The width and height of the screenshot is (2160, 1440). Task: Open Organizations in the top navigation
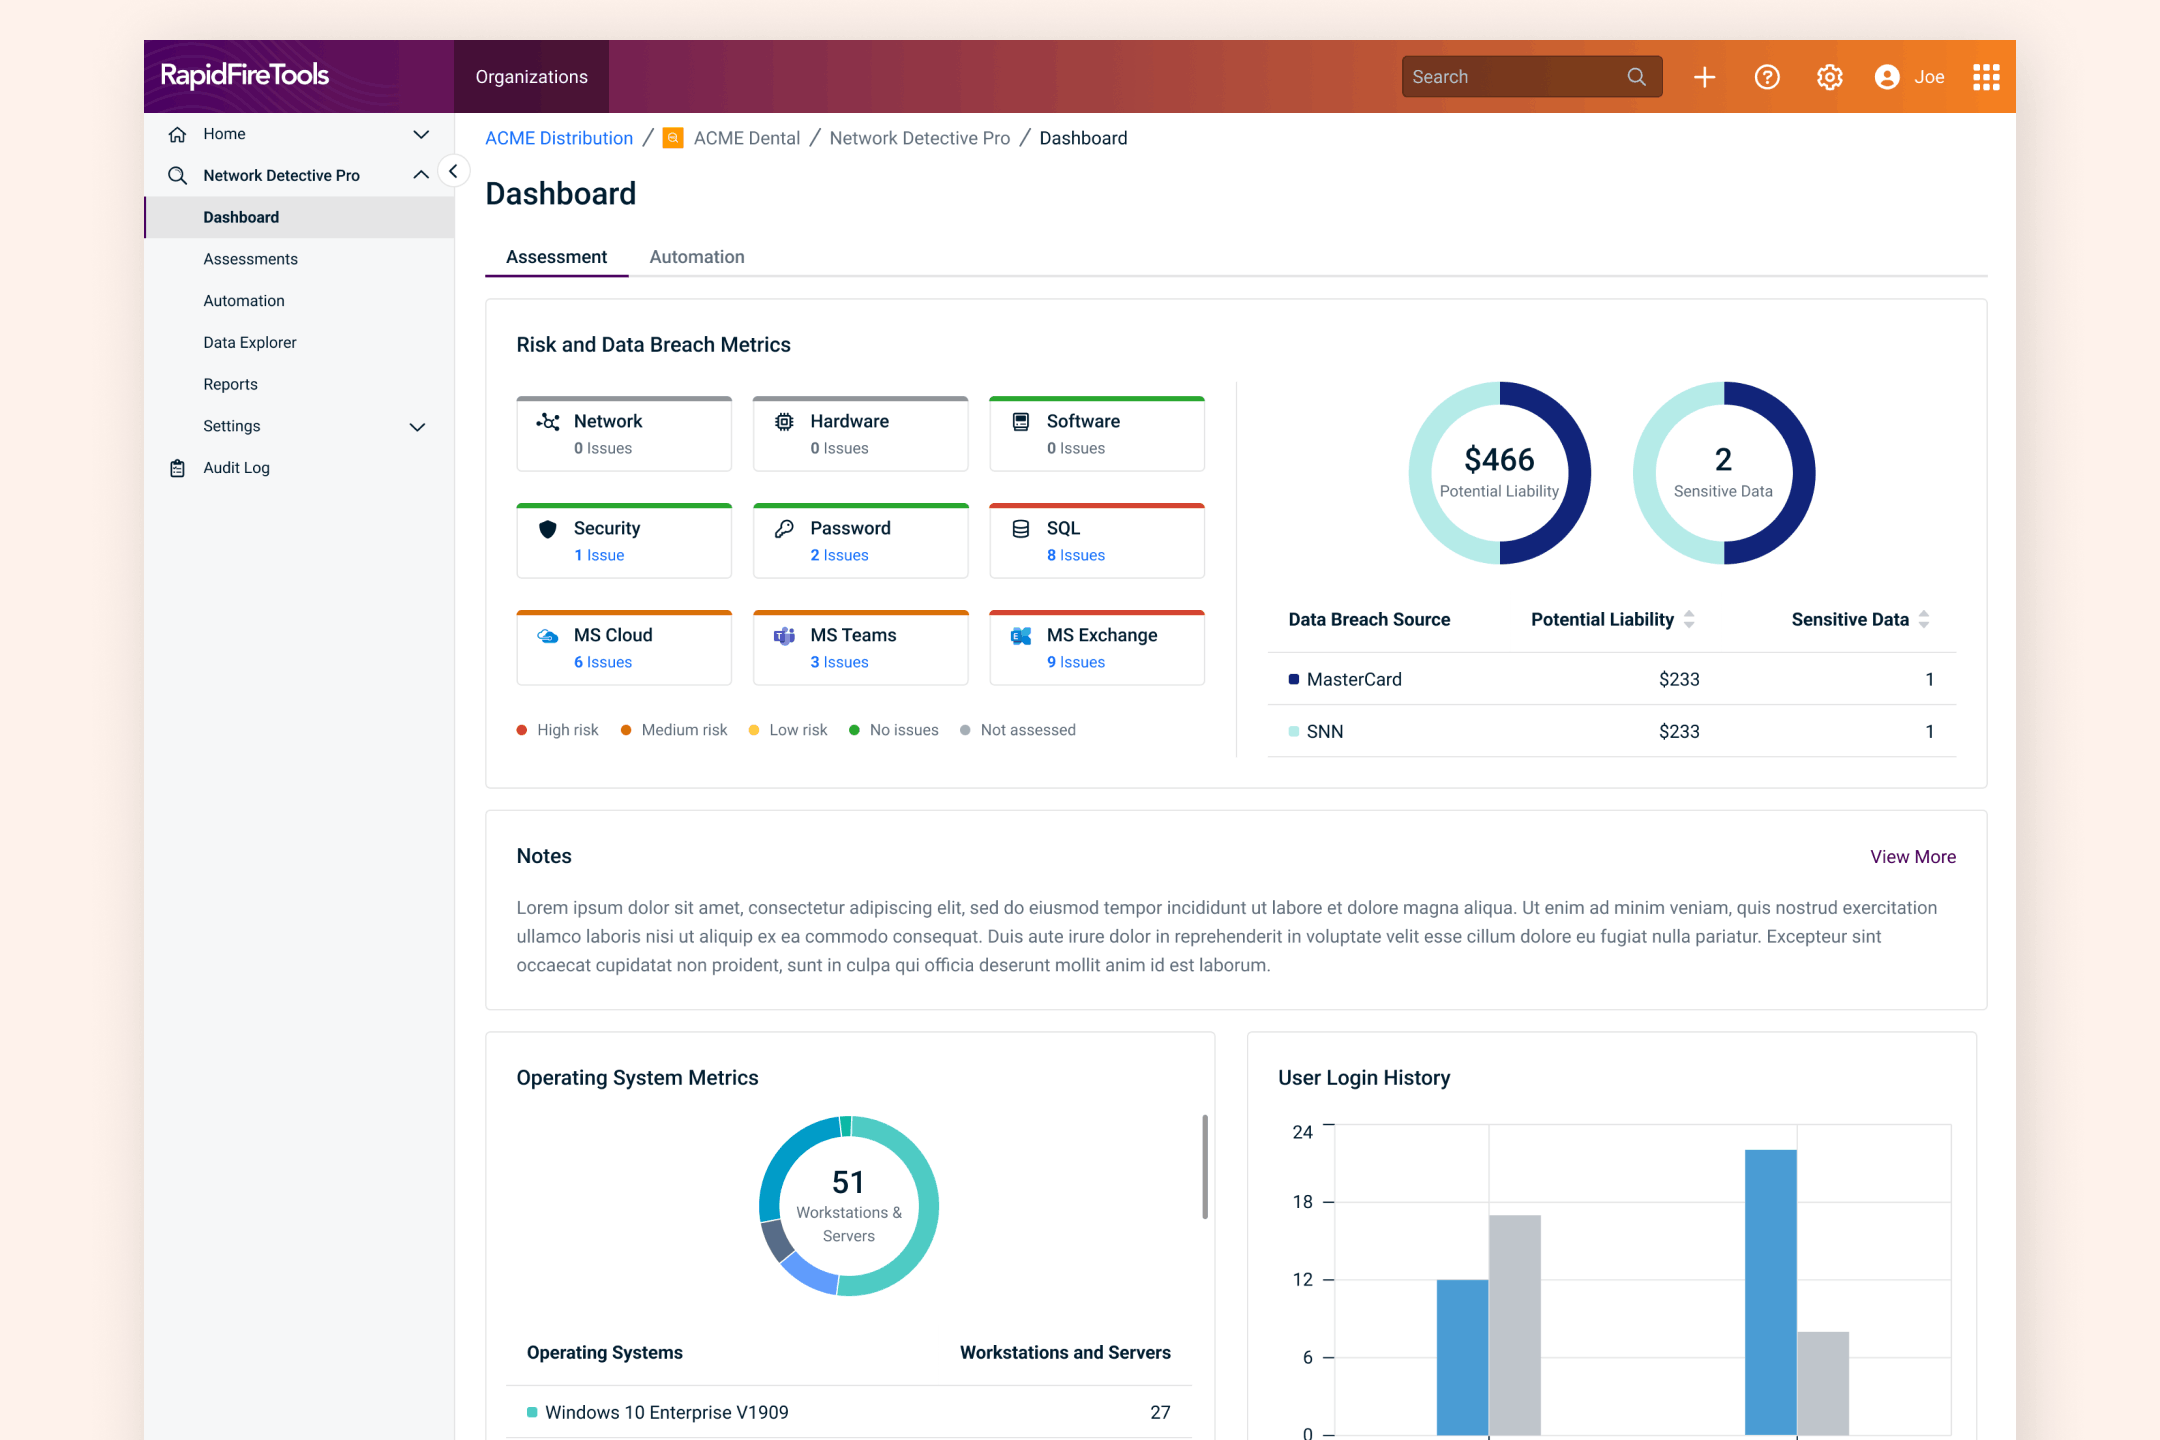tap(531, 77)
